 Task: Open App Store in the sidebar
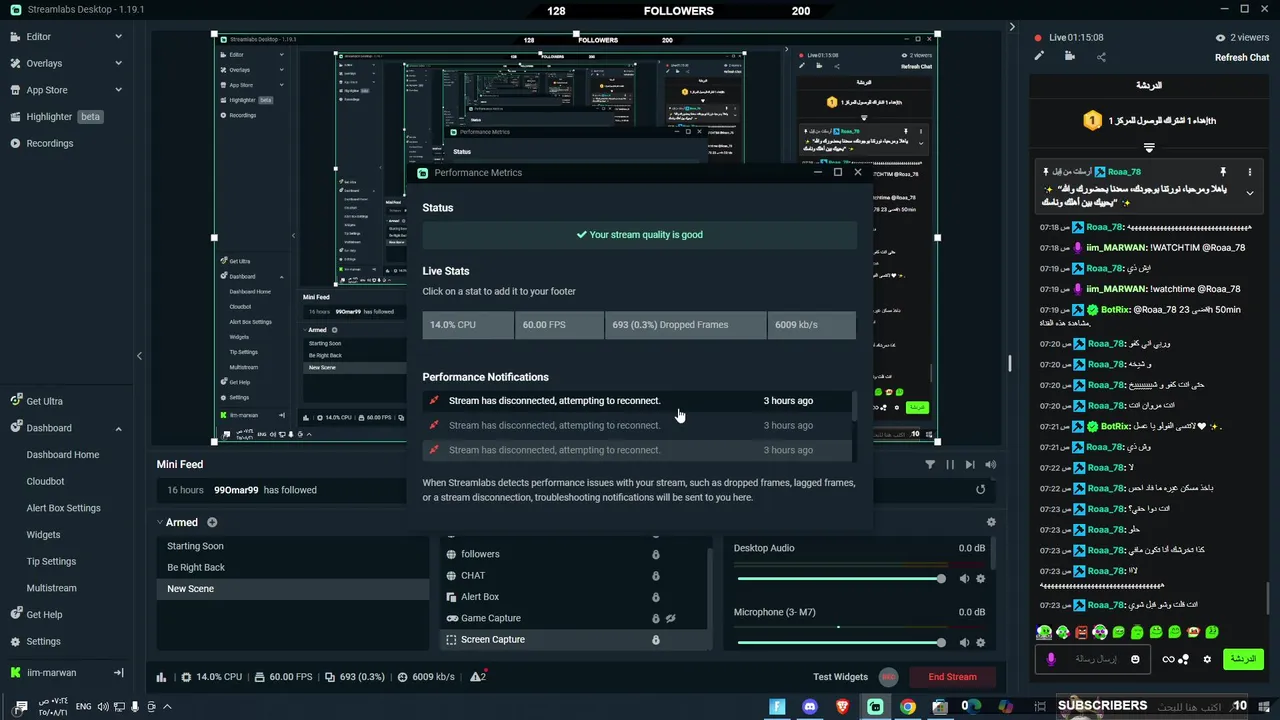click(x=46, y=90)
